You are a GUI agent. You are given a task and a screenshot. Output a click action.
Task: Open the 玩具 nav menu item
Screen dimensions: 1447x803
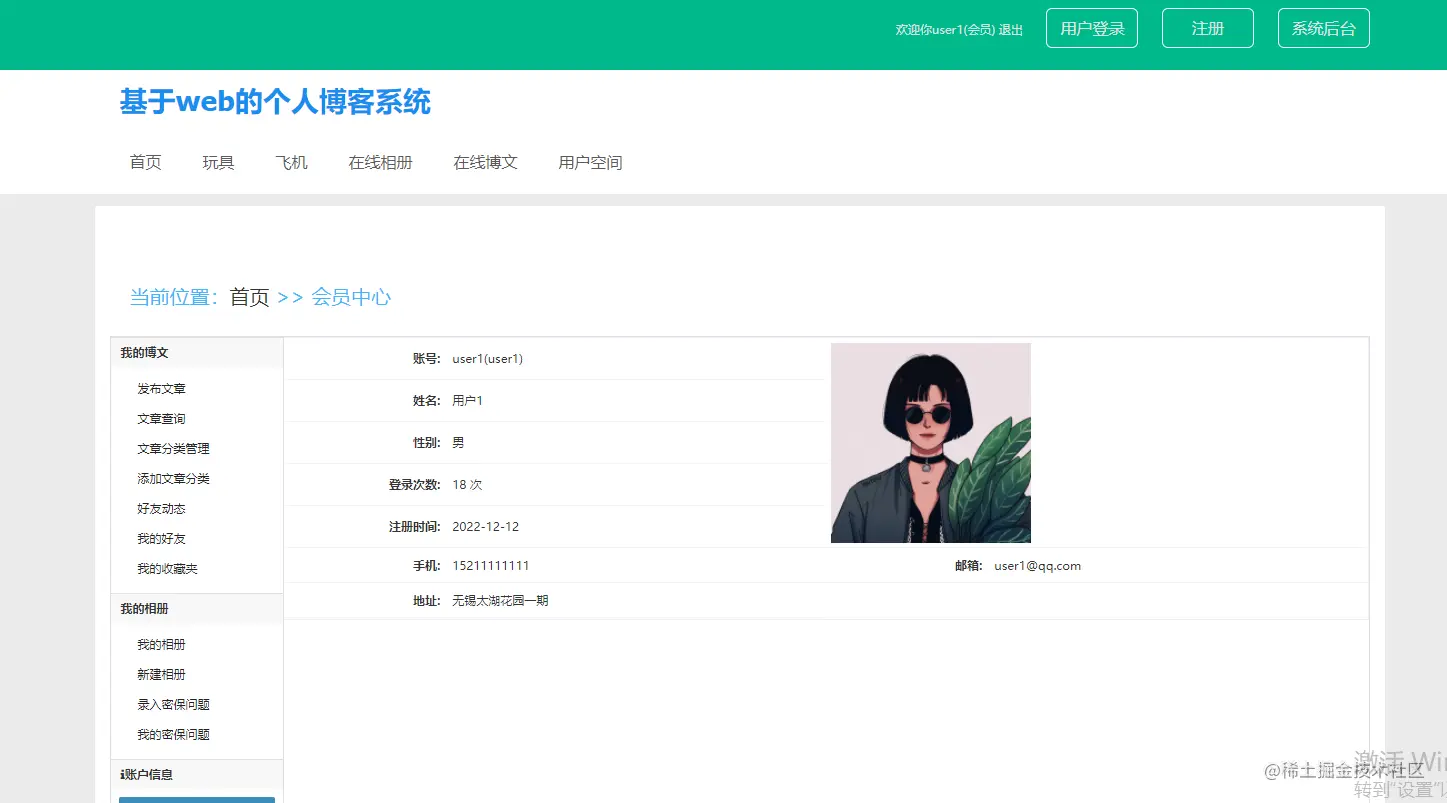[x=219, y=162]
